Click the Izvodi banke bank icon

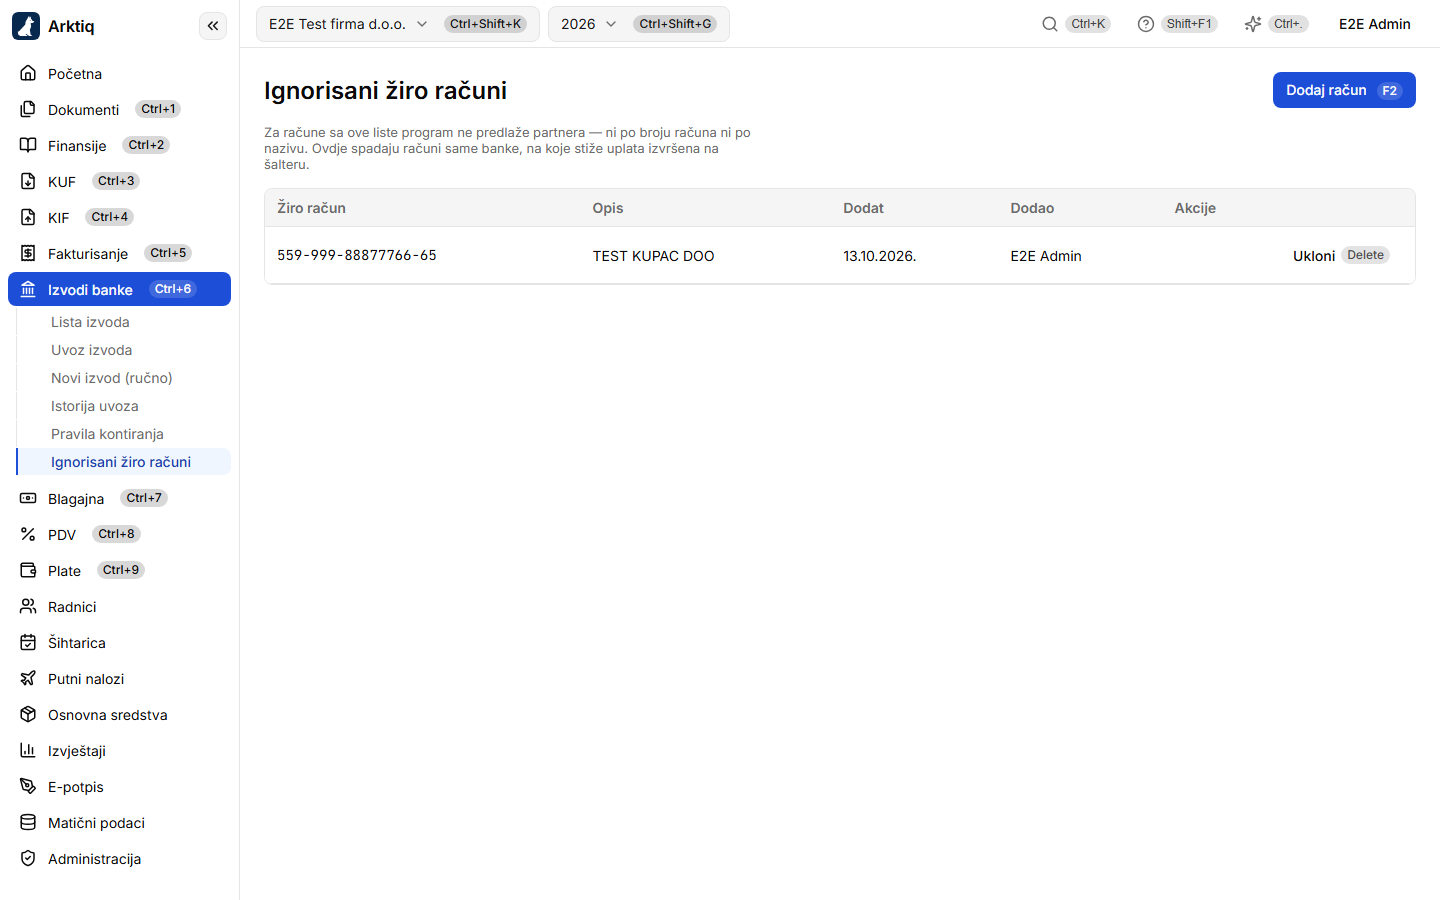[28, 289]
